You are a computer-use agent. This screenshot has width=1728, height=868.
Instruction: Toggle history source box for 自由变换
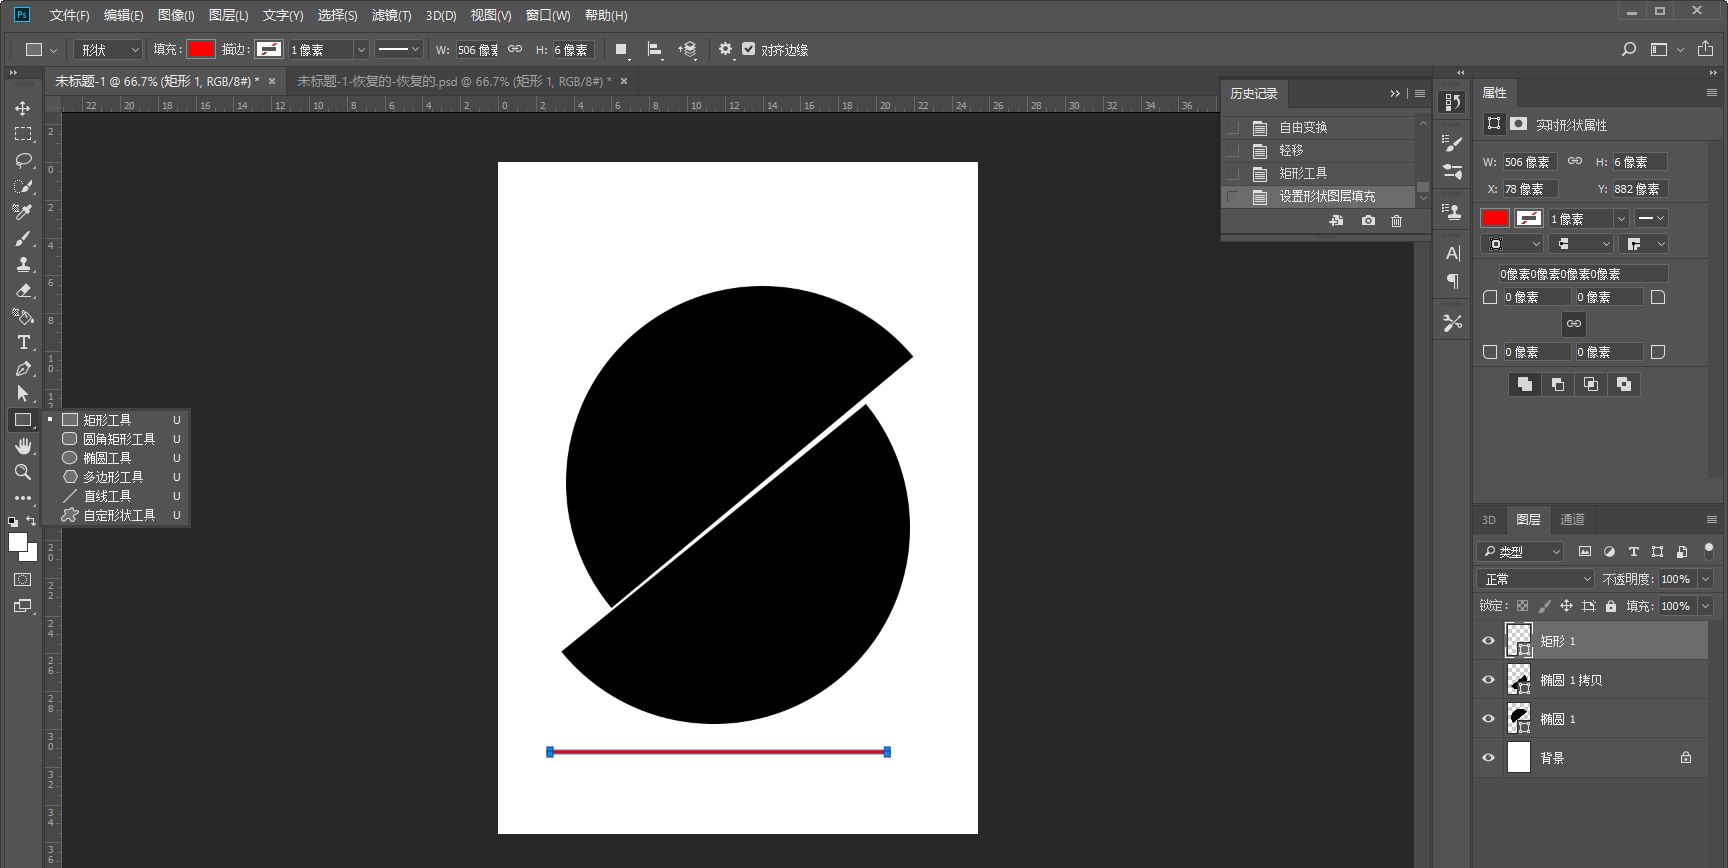point(1233,128)
